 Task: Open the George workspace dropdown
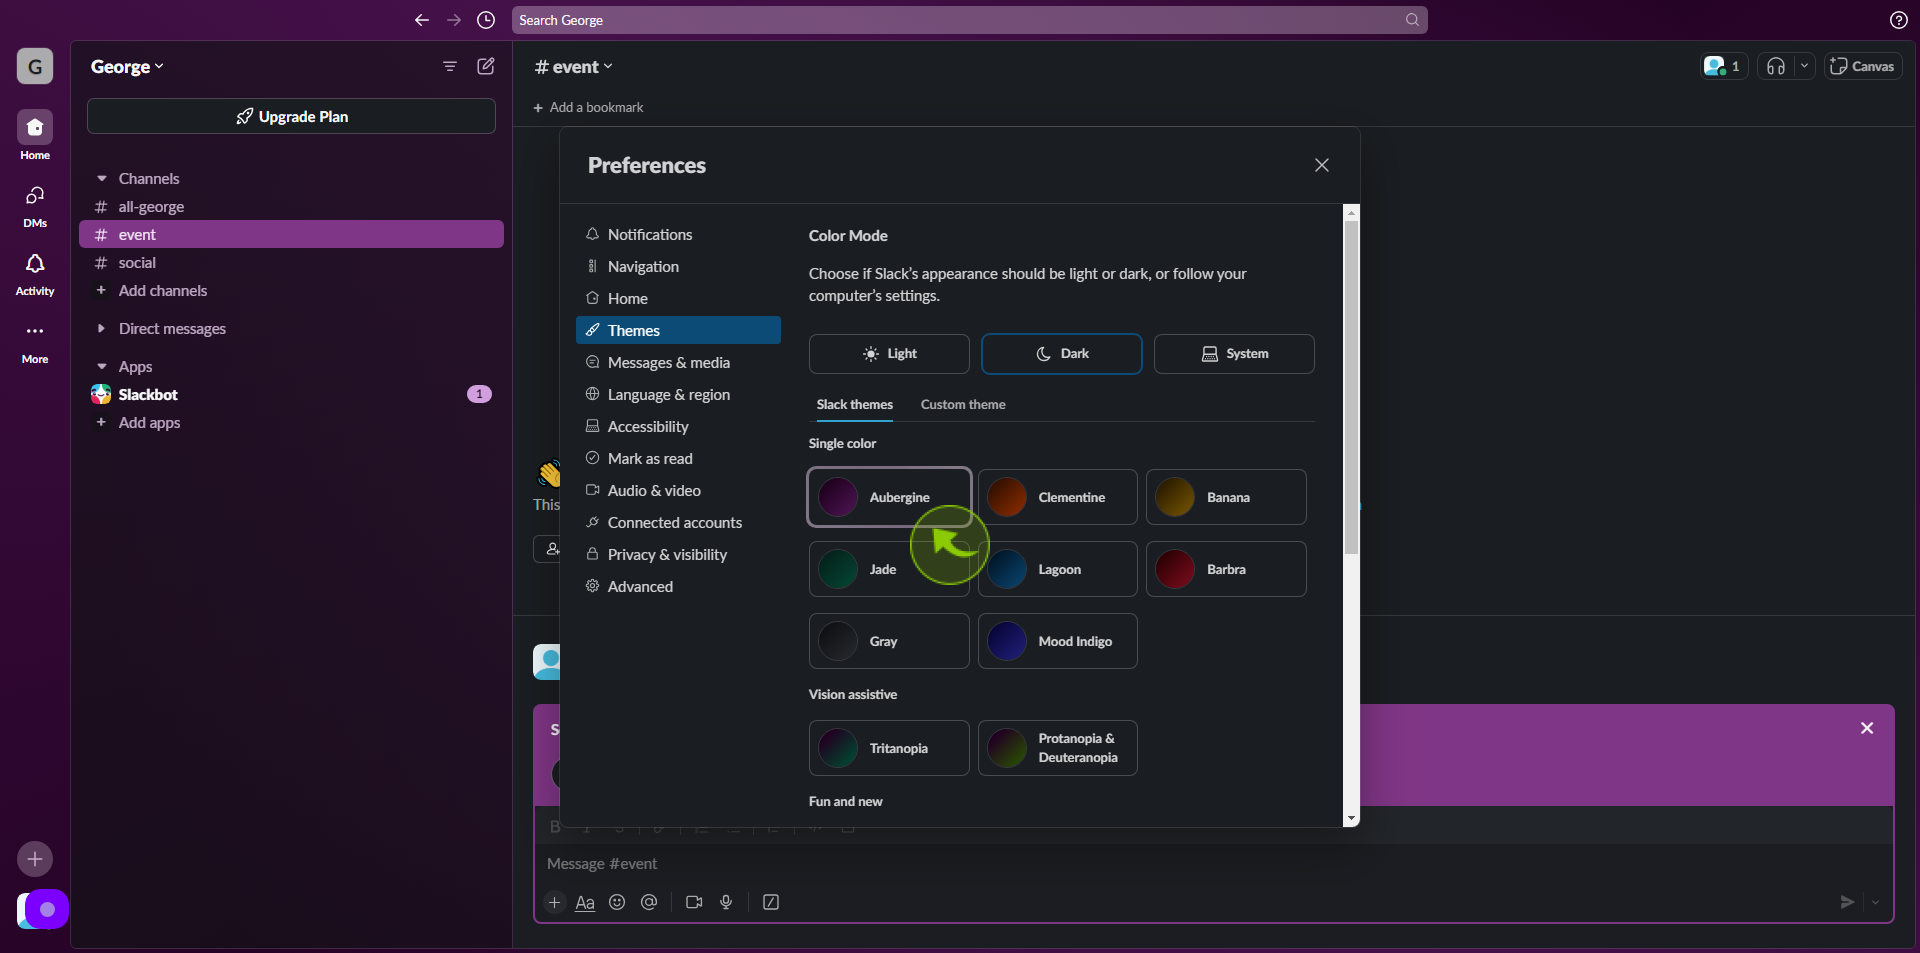127,67
